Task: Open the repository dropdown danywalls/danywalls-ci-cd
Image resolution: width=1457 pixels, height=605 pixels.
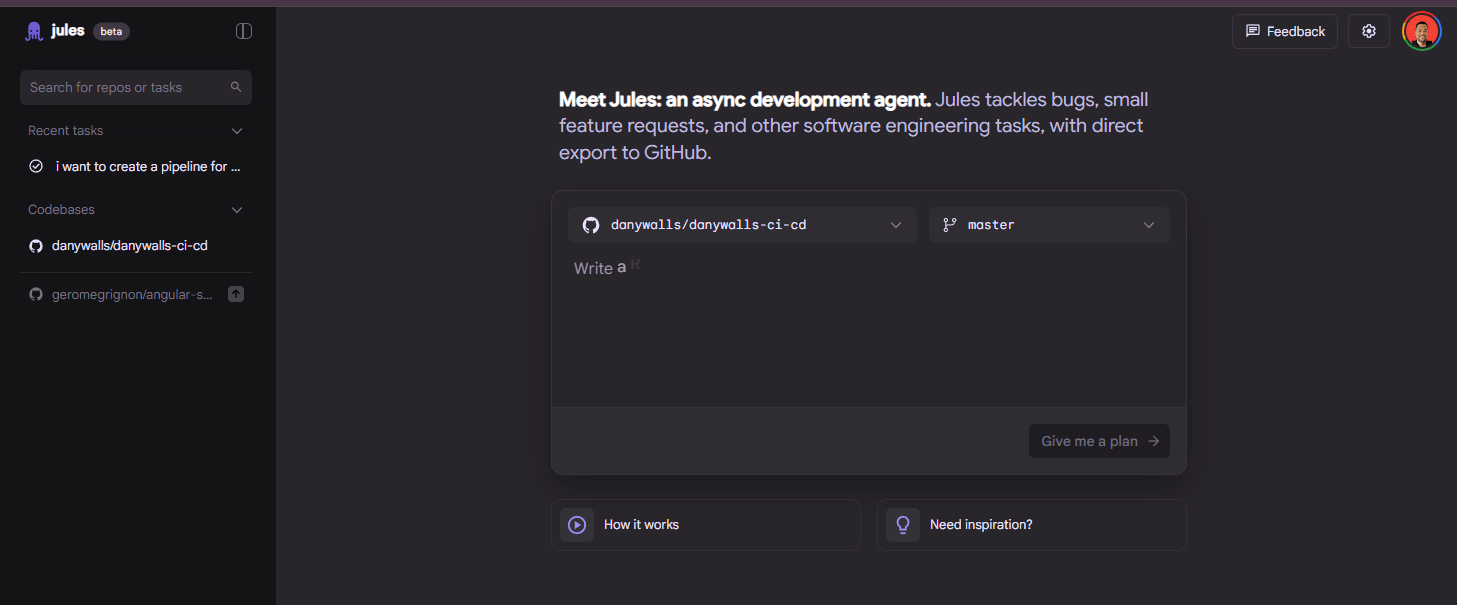Action: (x=742, y=225)
